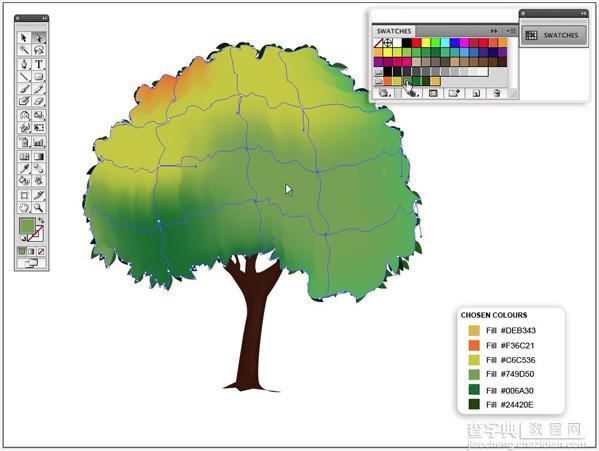The image size is (599, 451).
Task: Swap fill and stroke colors
Action: [41, 221]
